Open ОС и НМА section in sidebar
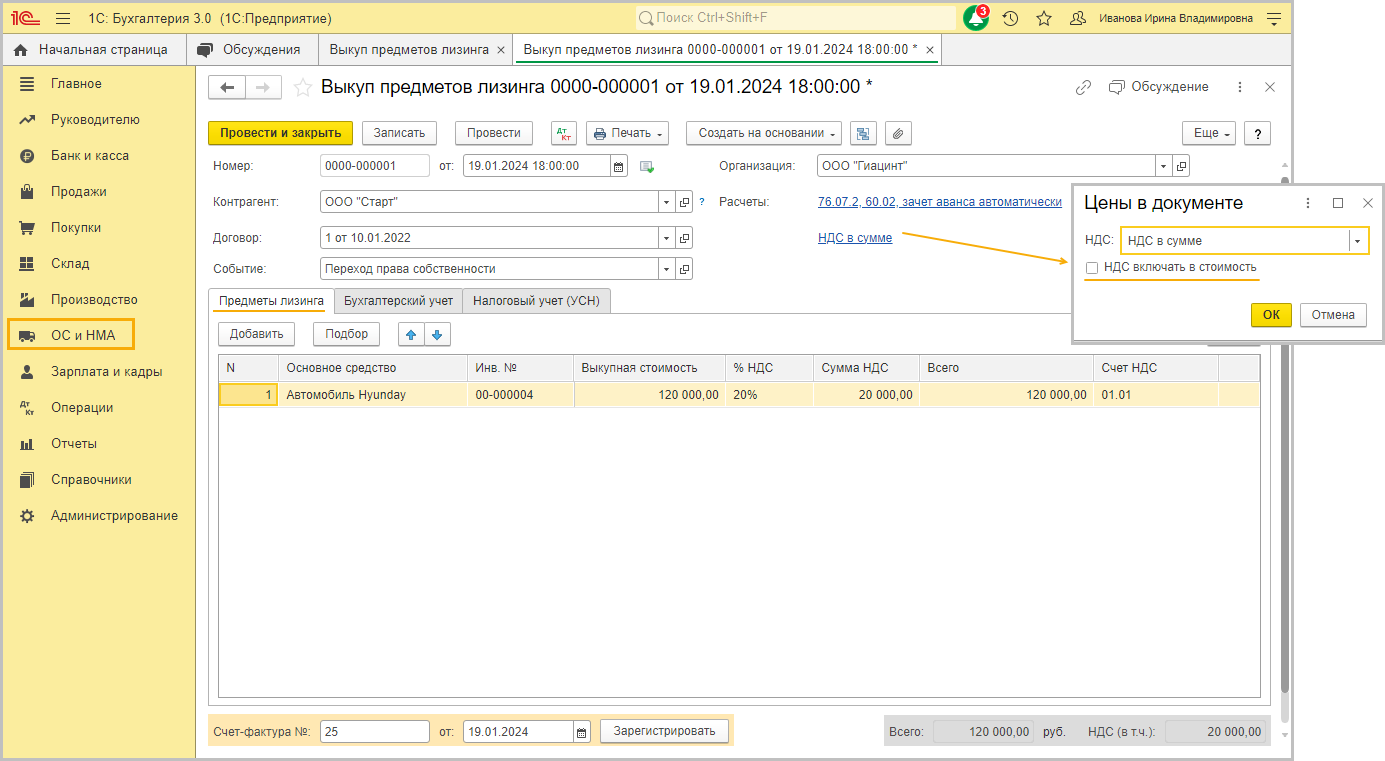Screen dimensions: 1385x761 71,335
